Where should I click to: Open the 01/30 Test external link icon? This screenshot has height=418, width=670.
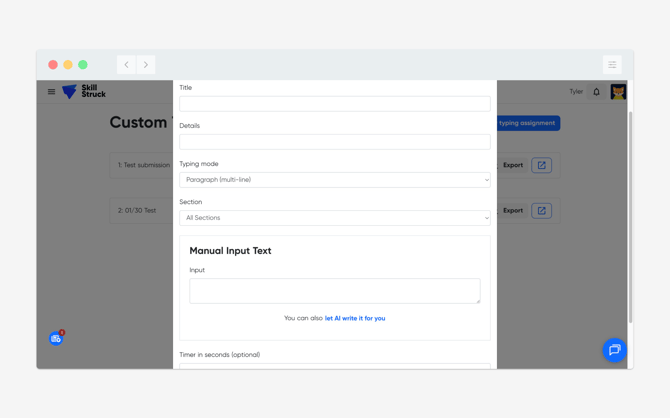pyautogui.click(x=541, y=211)
